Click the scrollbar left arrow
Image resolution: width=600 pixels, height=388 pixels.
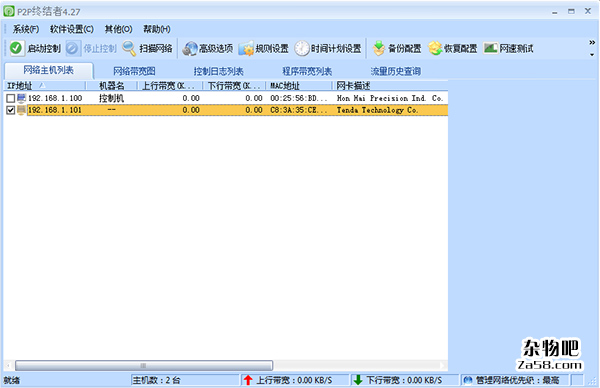9,365
